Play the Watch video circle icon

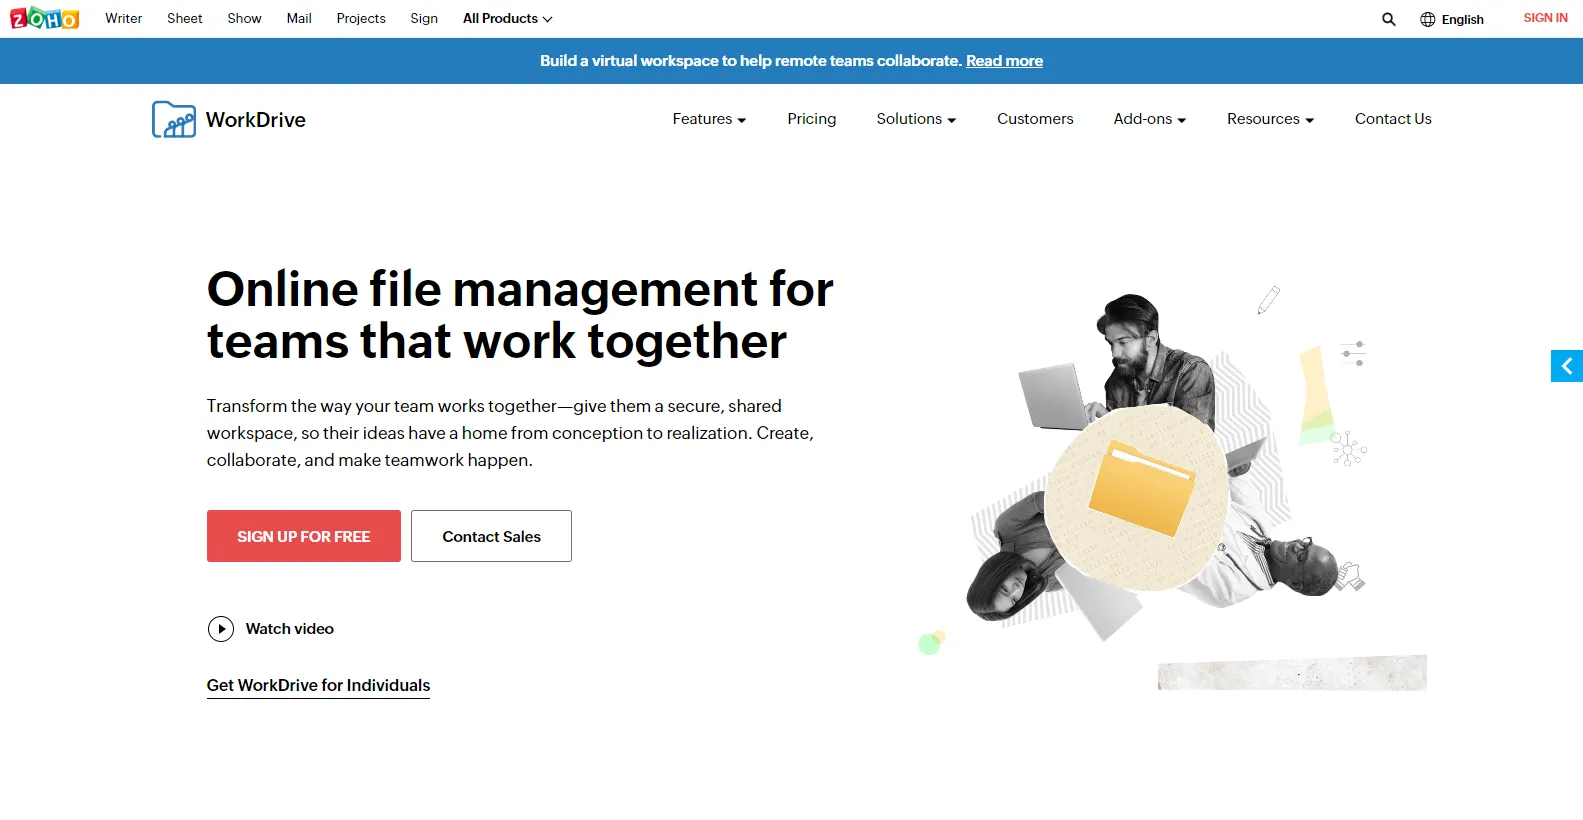(220, 629)
